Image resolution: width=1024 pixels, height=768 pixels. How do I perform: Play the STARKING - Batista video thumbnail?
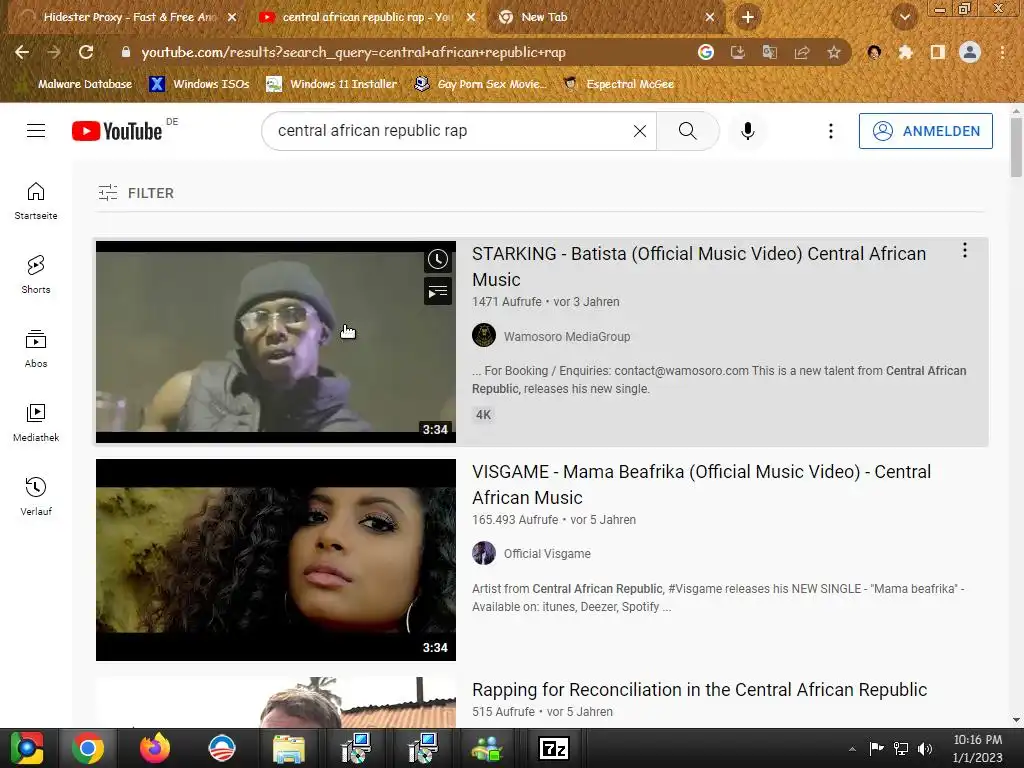pyautogui.click(x=276, y=342)
